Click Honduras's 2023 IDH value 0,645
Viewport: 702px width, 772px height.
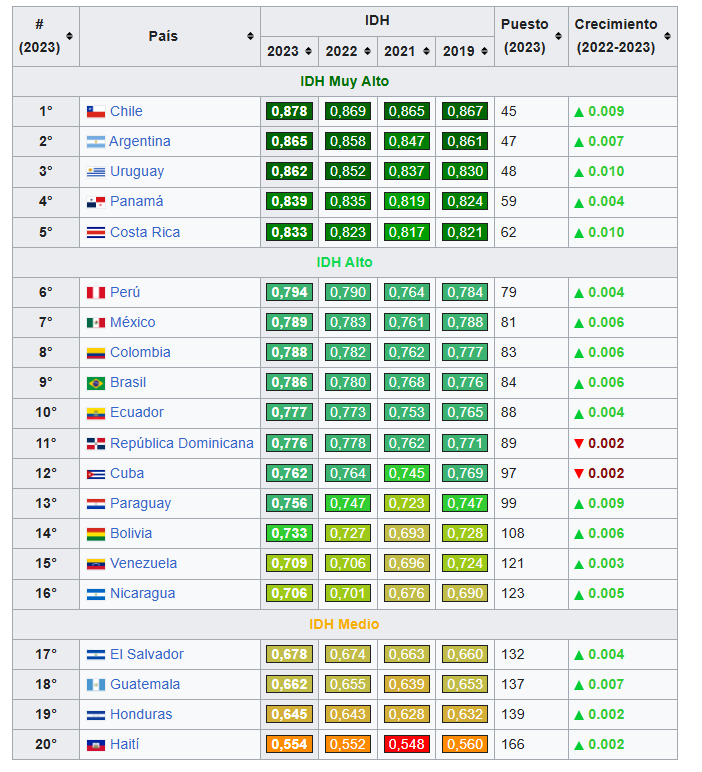coord(289,715)
